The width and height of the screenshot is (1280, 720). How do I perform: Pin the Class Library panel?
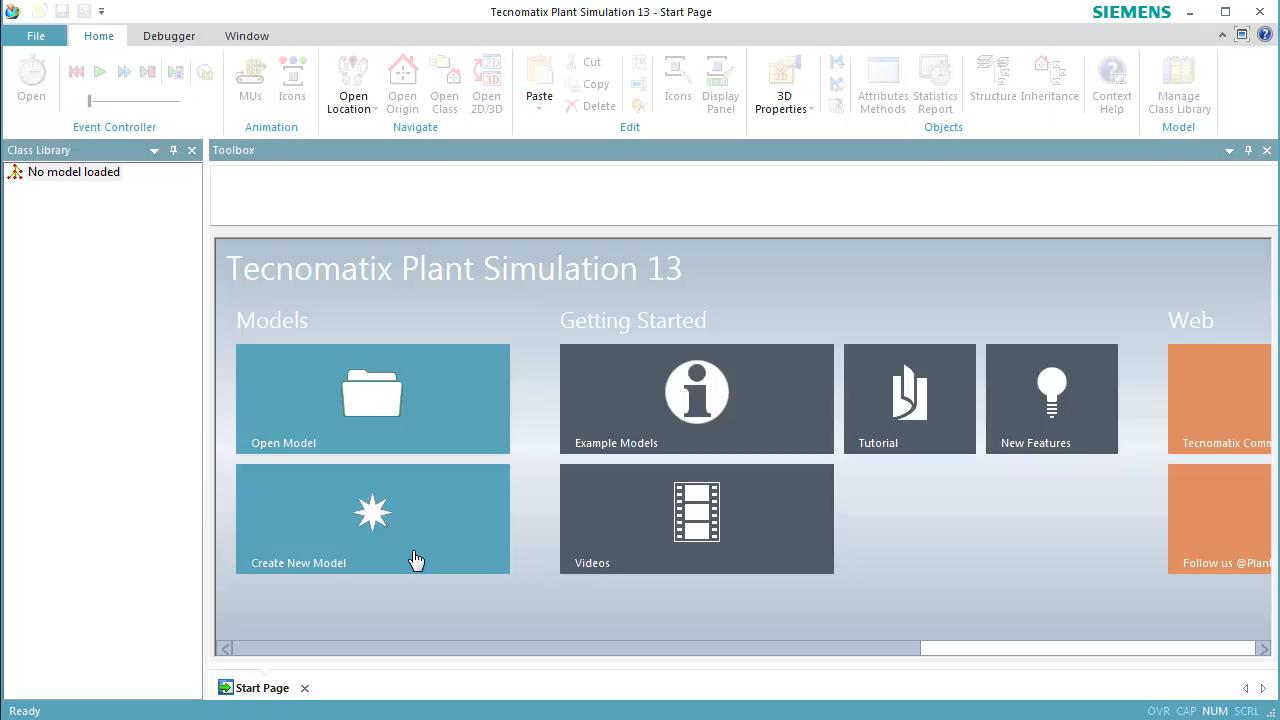click(172, 150)
